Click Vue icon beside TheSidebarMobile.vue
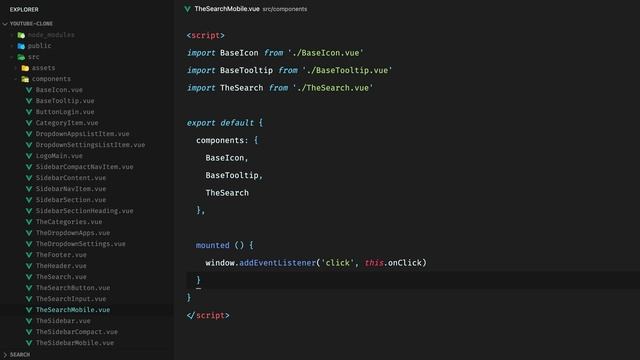 coord(29,343)
